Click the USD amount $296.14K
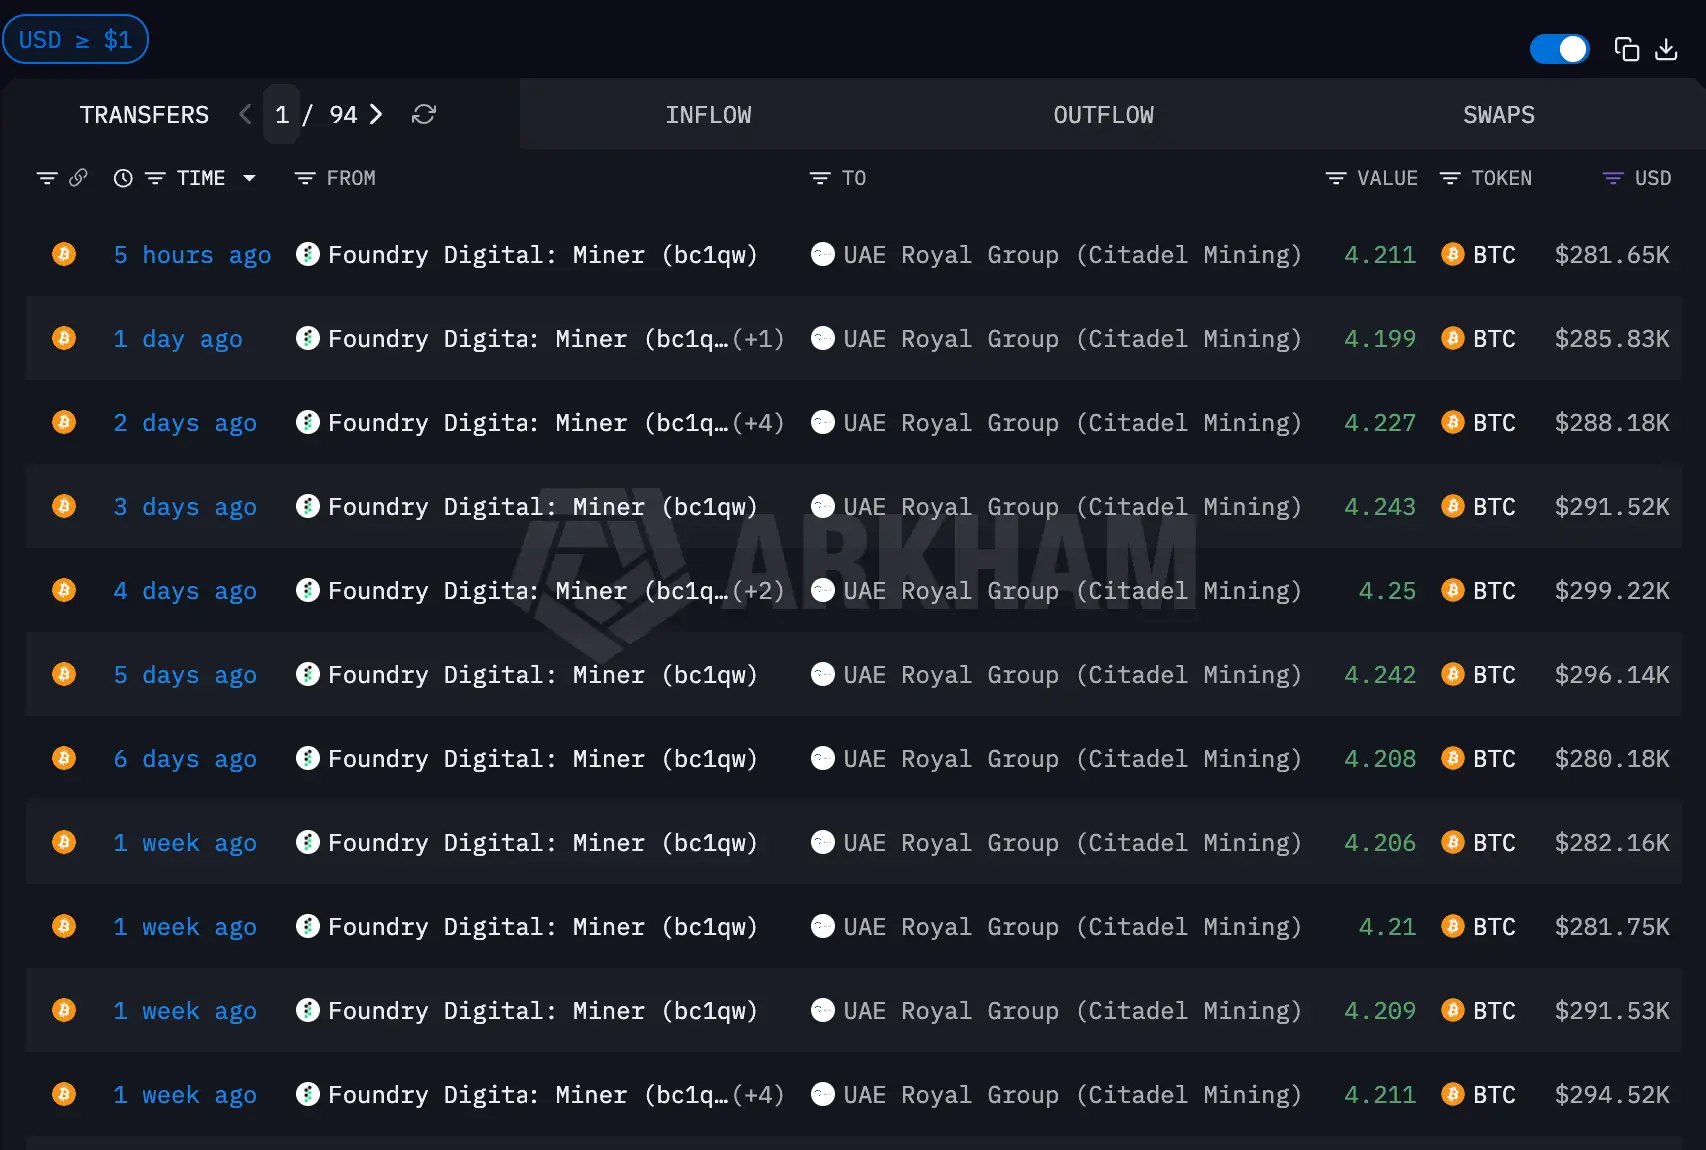Viewport: 1706px width, 1150px height. 1612,675
